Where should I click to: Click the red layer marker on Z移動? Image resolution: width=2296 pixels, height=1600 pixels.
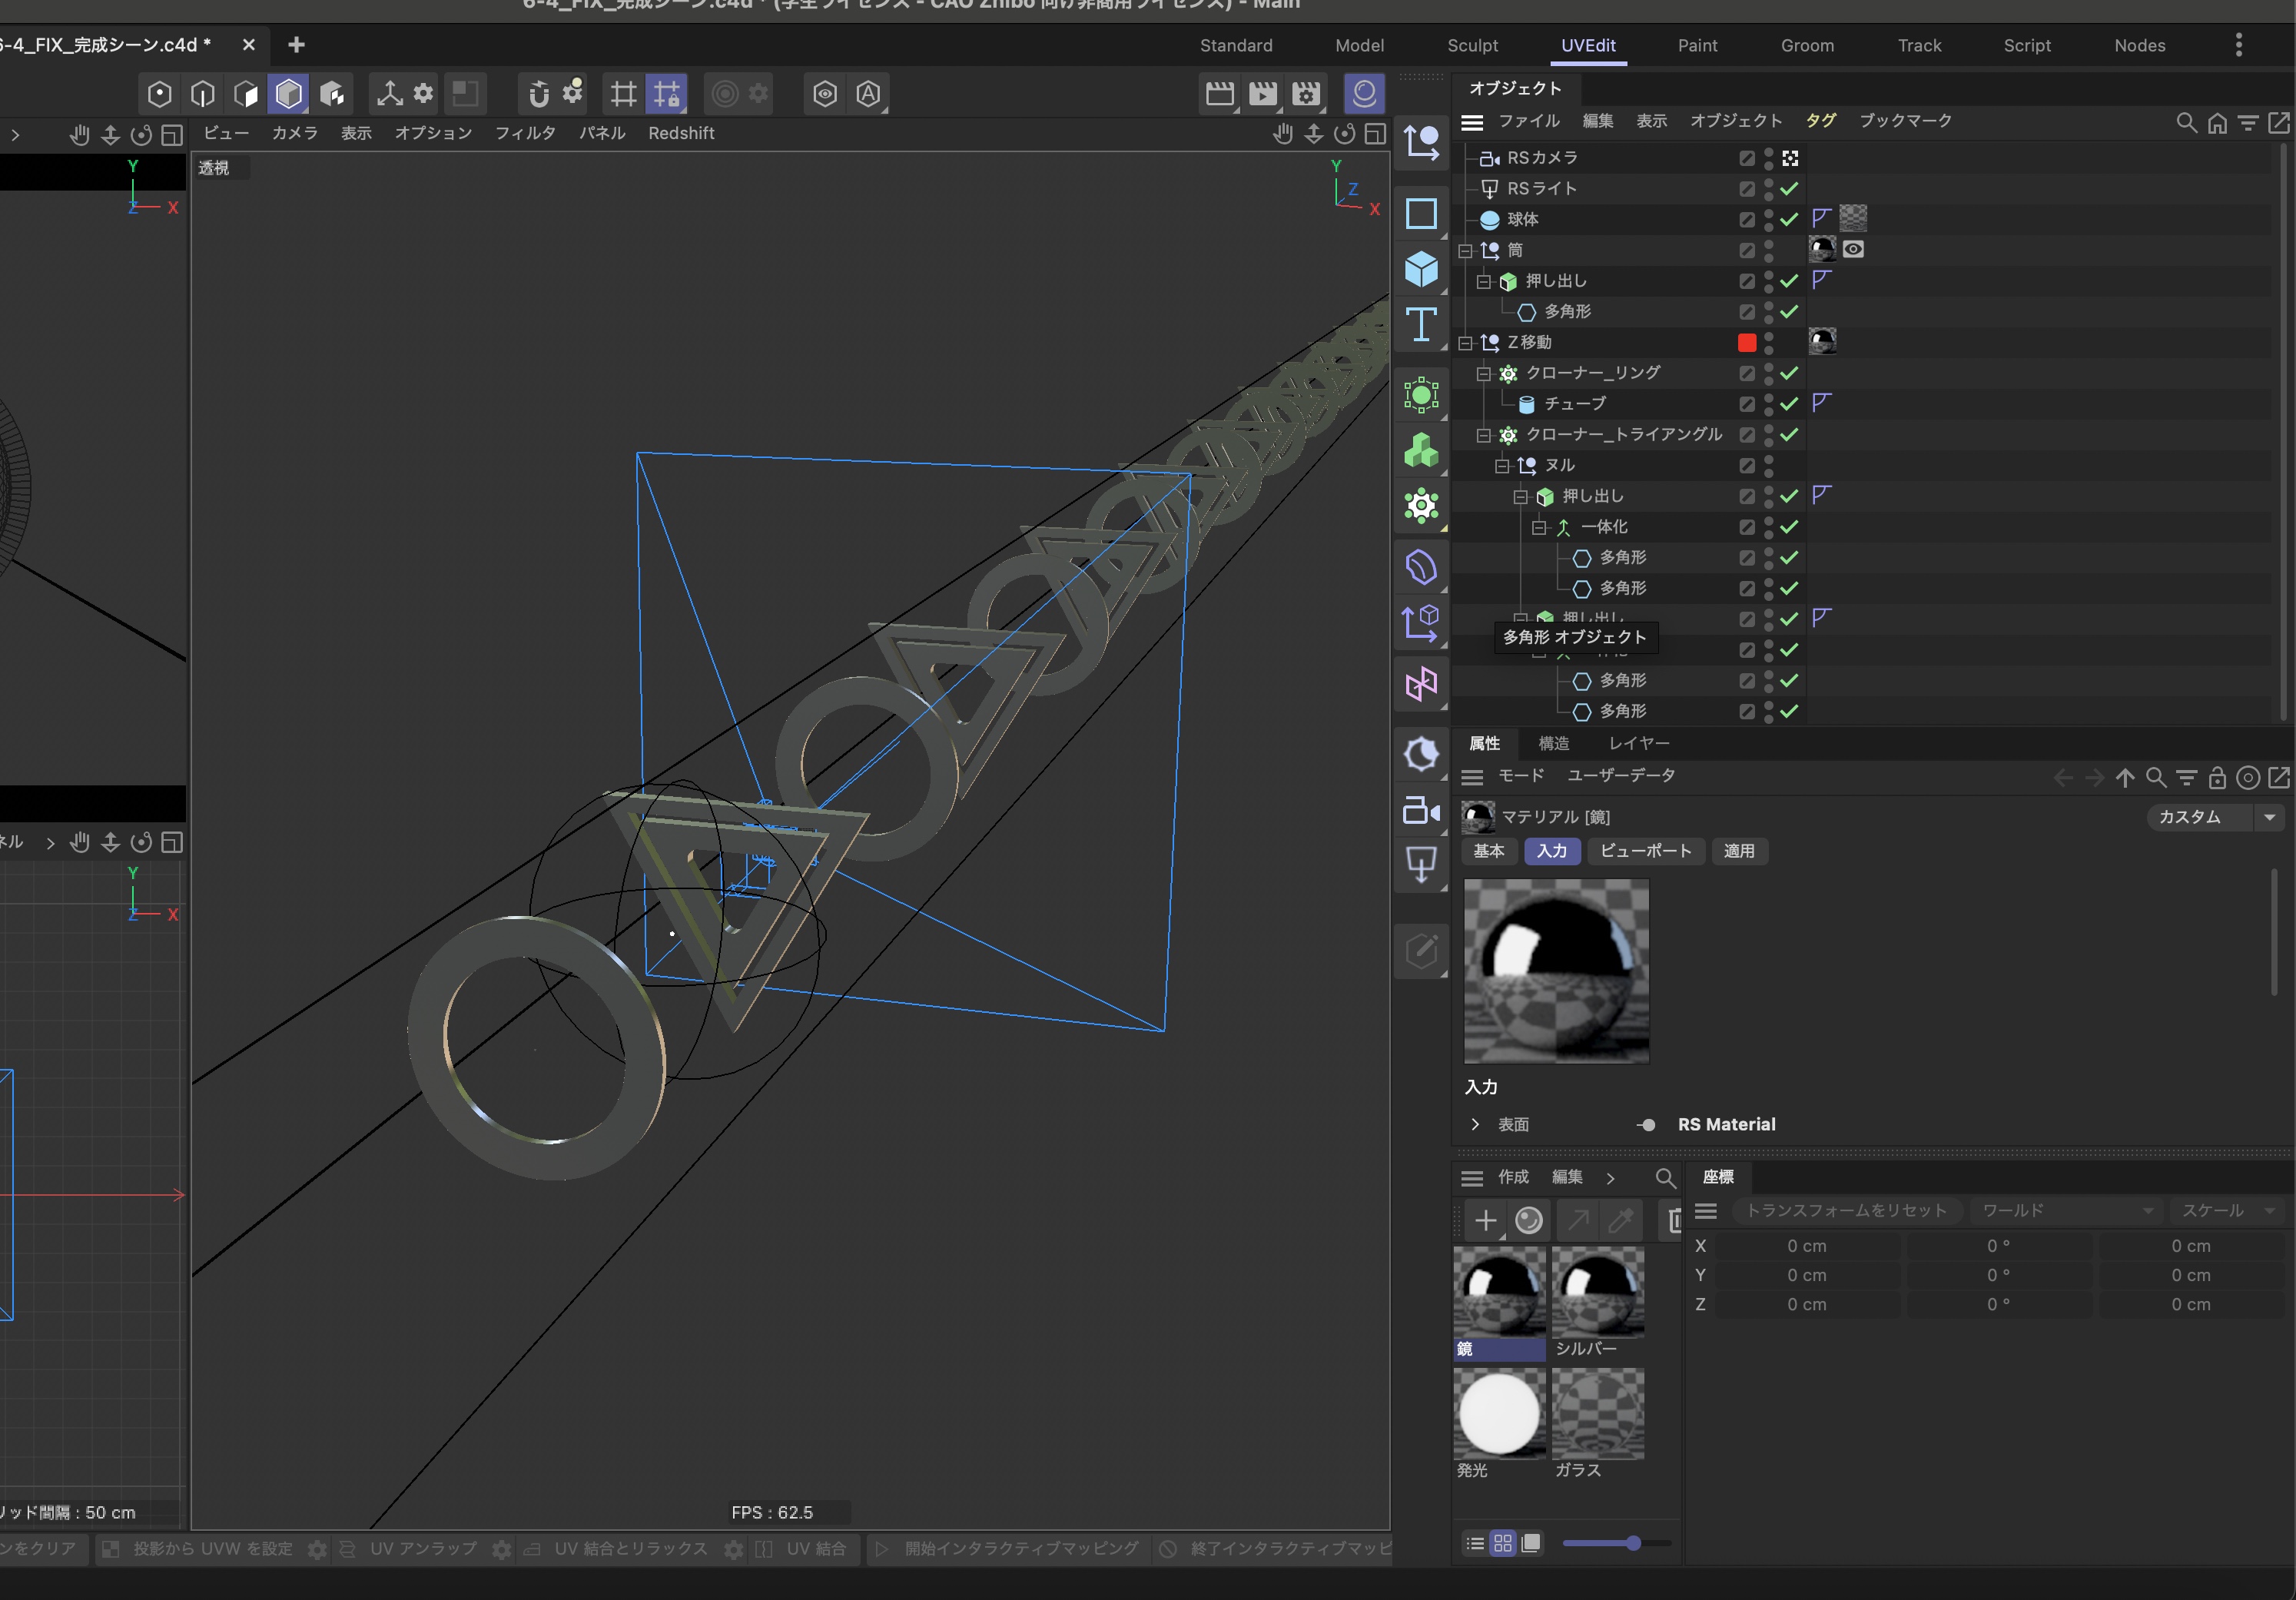1747,342
